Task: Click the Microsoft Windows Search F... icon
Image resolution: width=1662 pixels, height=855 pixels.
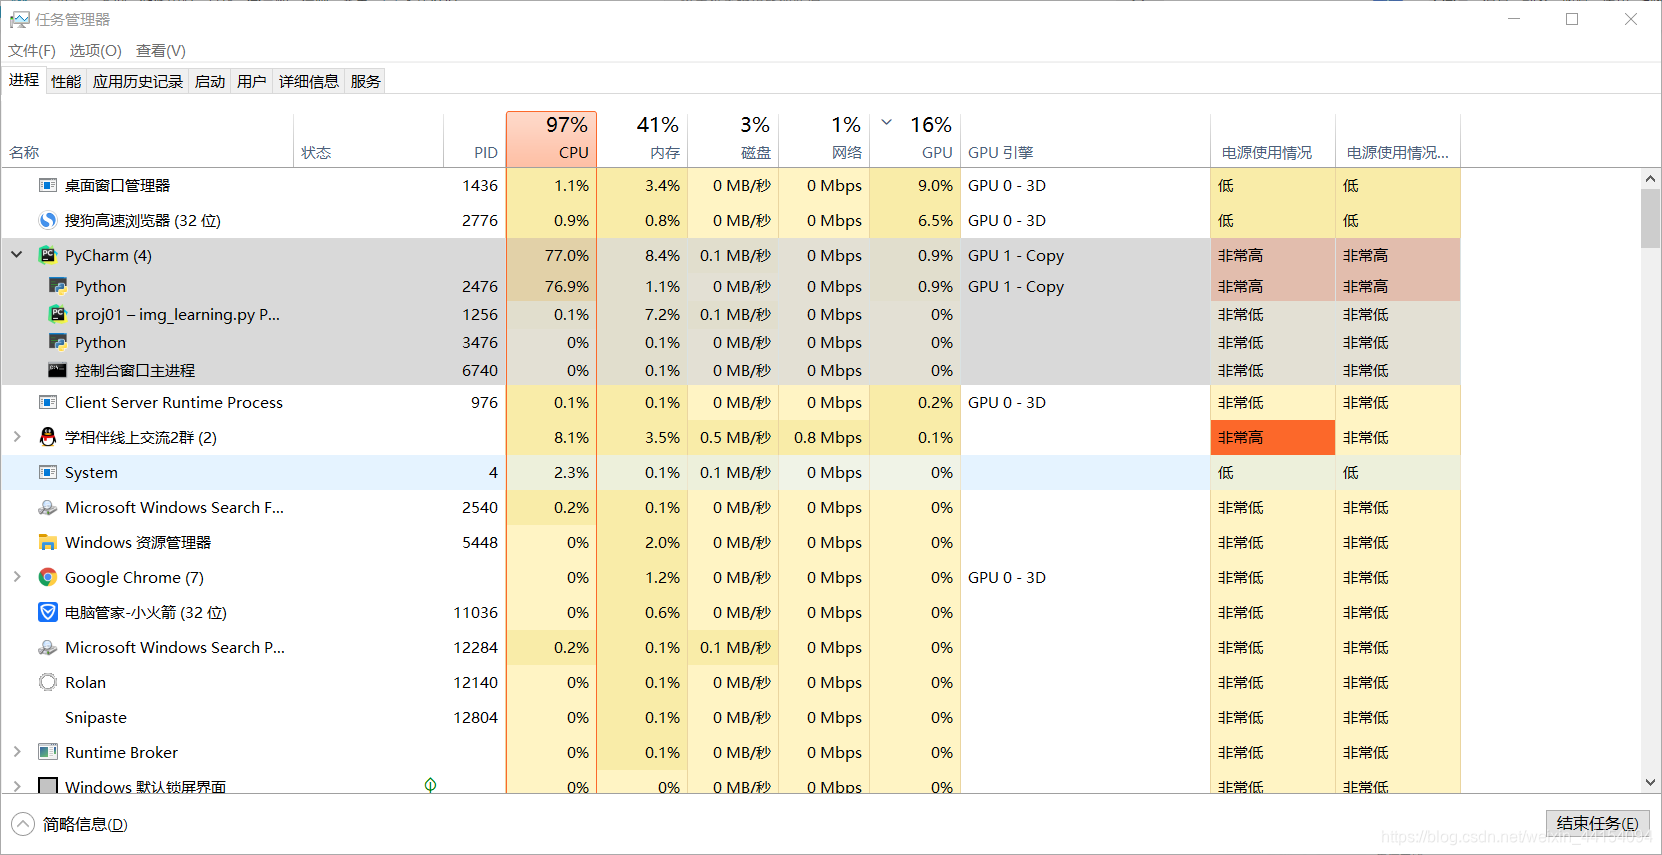Action: tap(47, 507)
